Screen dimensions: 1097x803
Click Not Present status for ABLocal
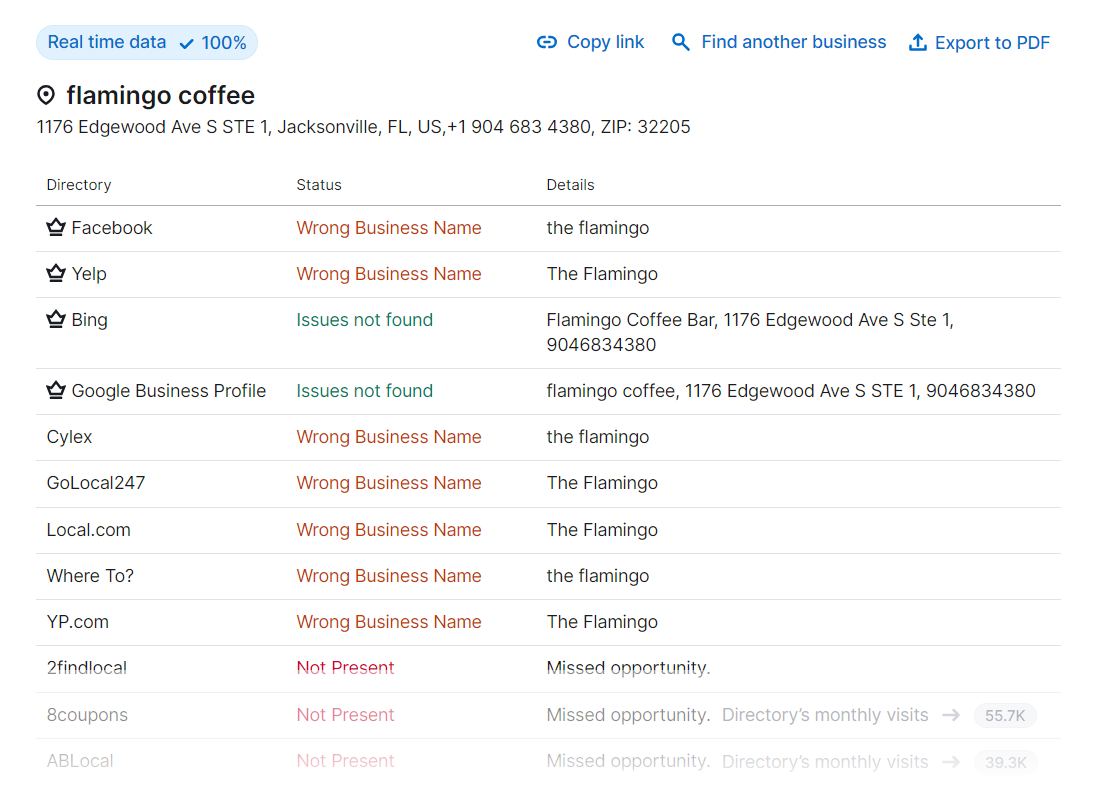click(x=346, y=761)
